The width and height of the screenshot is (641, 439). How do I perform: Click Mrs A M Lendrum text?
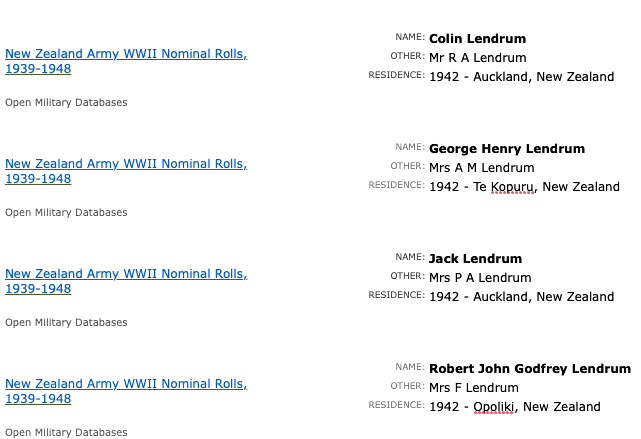[481, 168]
